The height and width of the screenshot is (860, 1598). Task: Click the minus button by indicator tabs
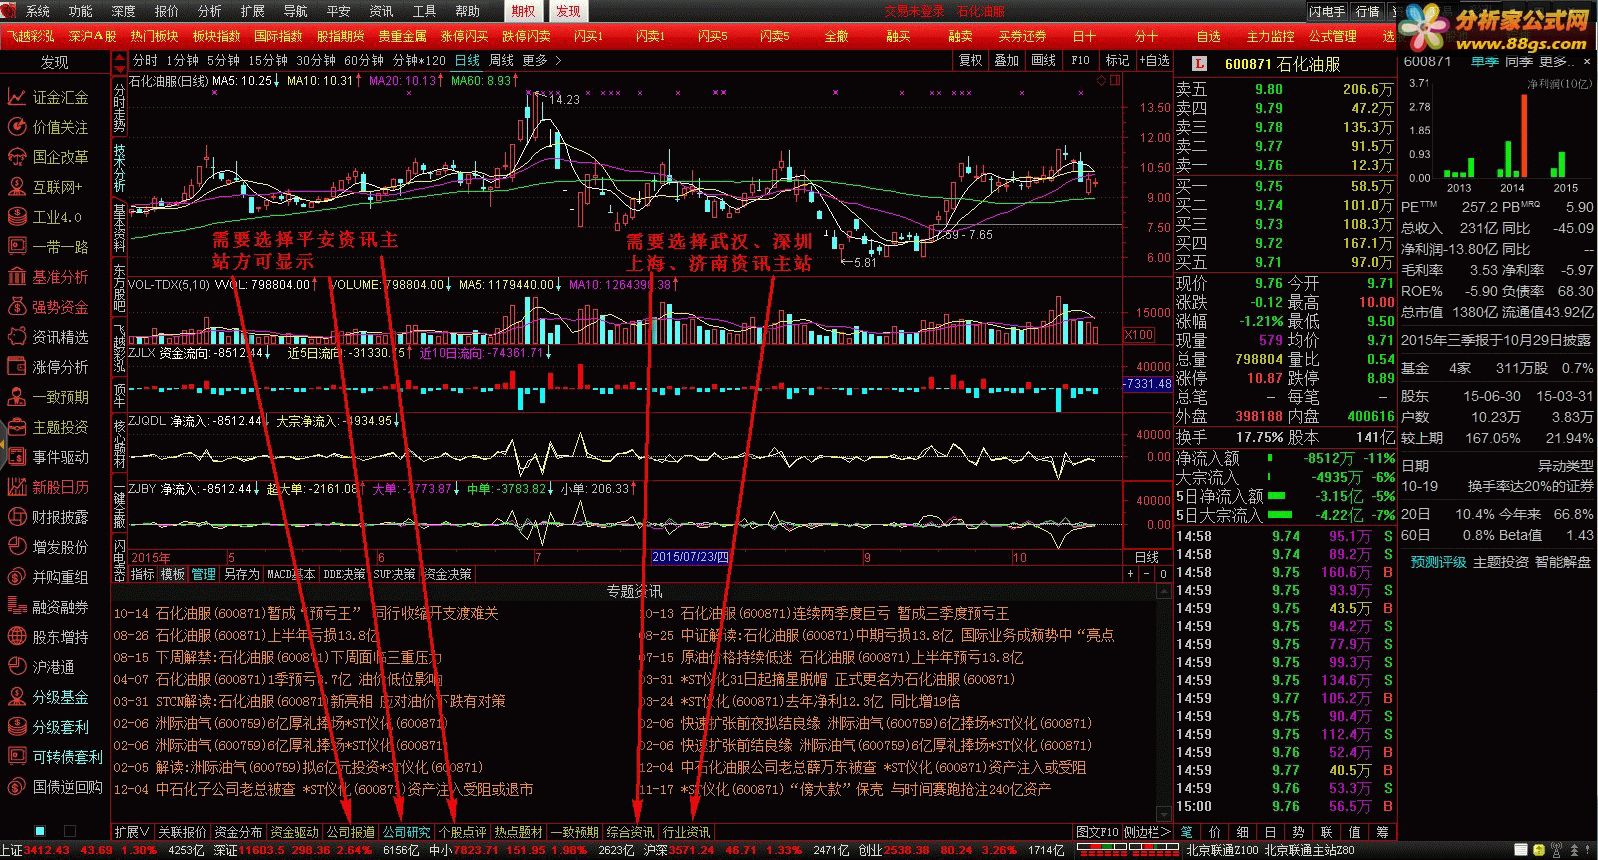tap(1147, 574)
